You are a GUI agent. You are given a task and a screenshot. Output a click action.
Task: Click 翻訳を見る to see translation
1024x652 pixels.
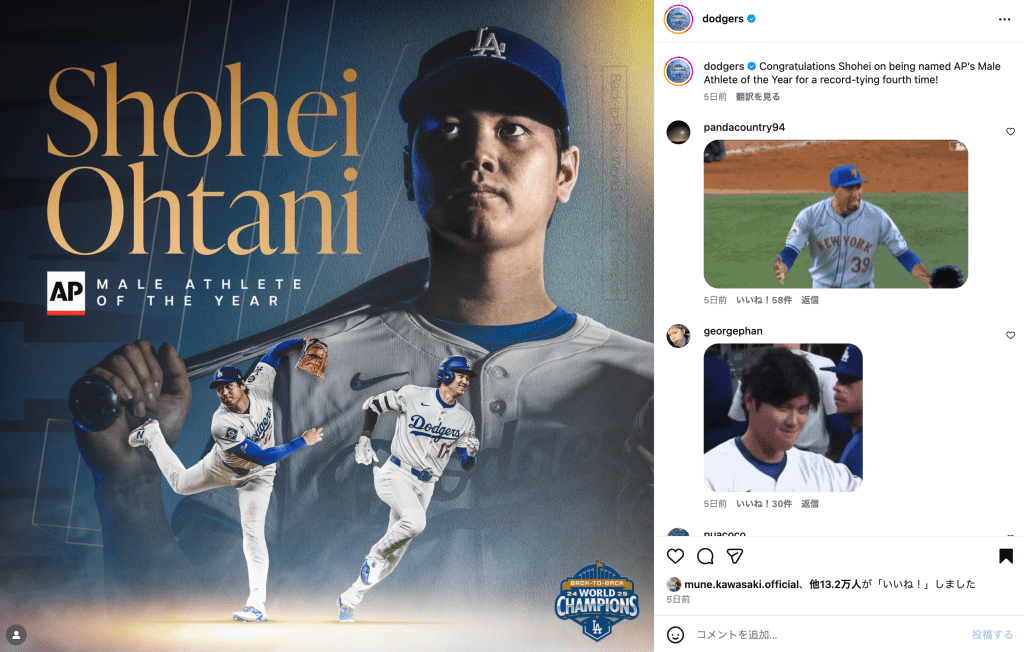point(758,97)
